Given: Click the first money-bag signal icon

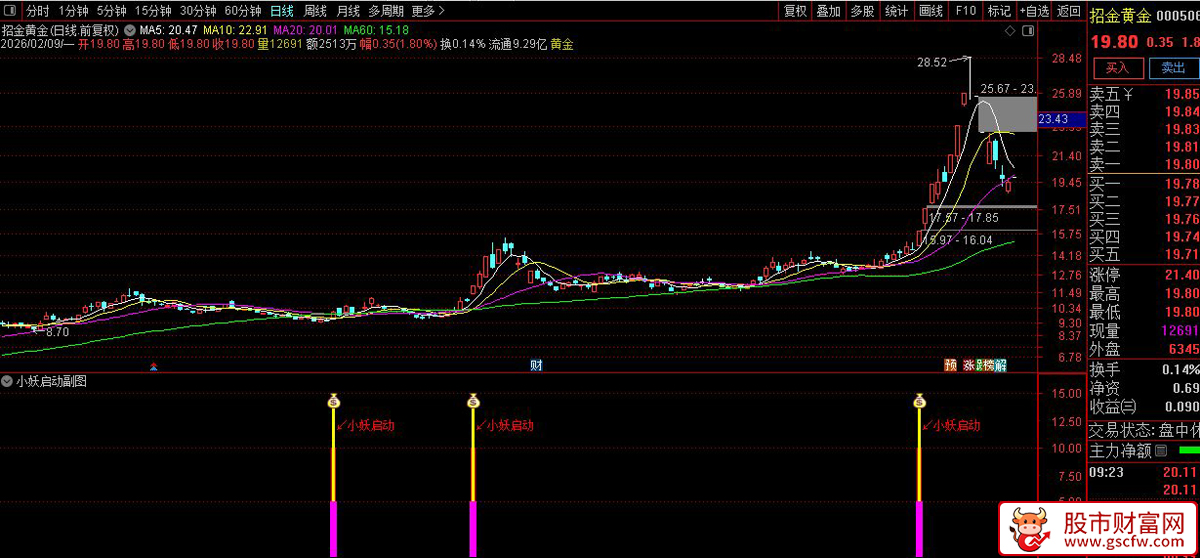Looking at the screenshot, I should click(335, 401).
